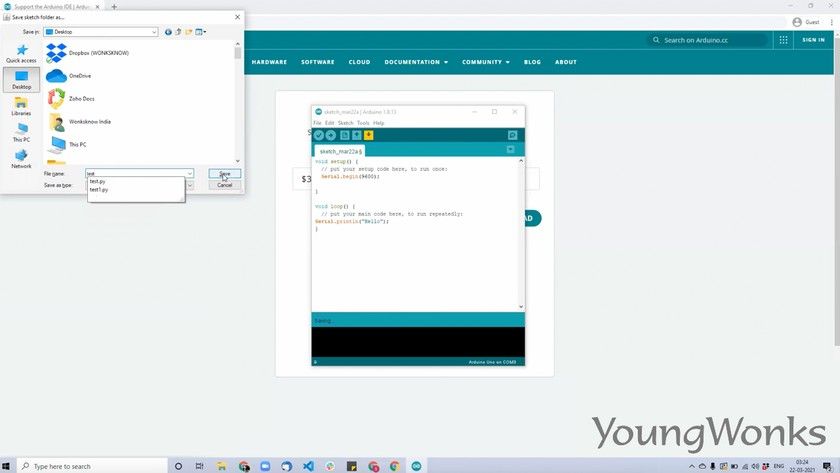Select Quick access in dialog sidebar

21,54
